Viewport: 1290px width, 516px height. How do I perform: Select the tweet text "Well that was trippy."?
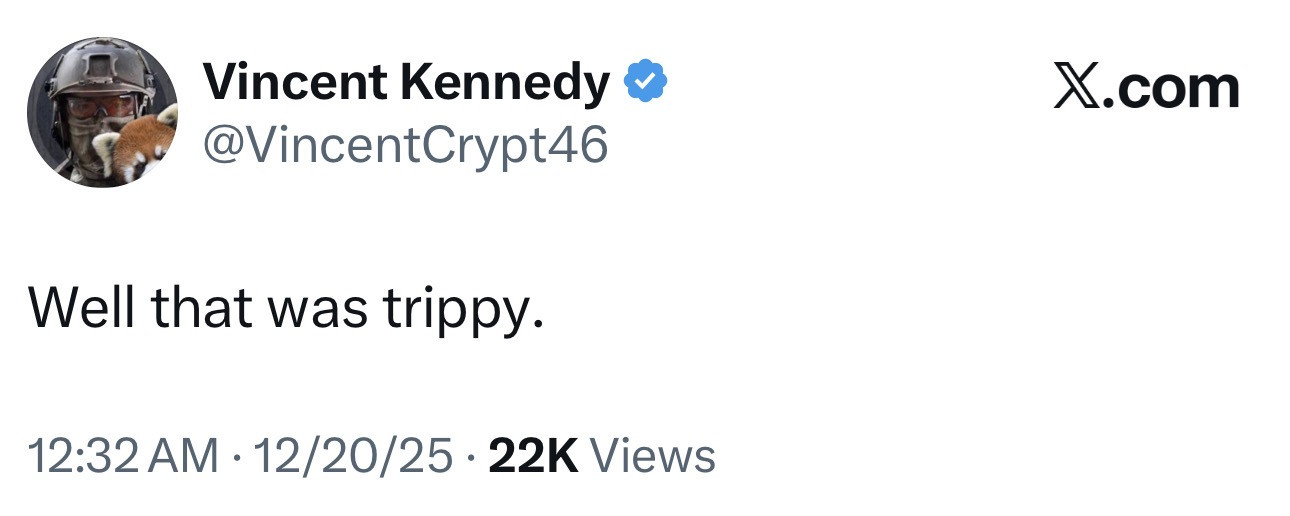click(x=287, y=311)
